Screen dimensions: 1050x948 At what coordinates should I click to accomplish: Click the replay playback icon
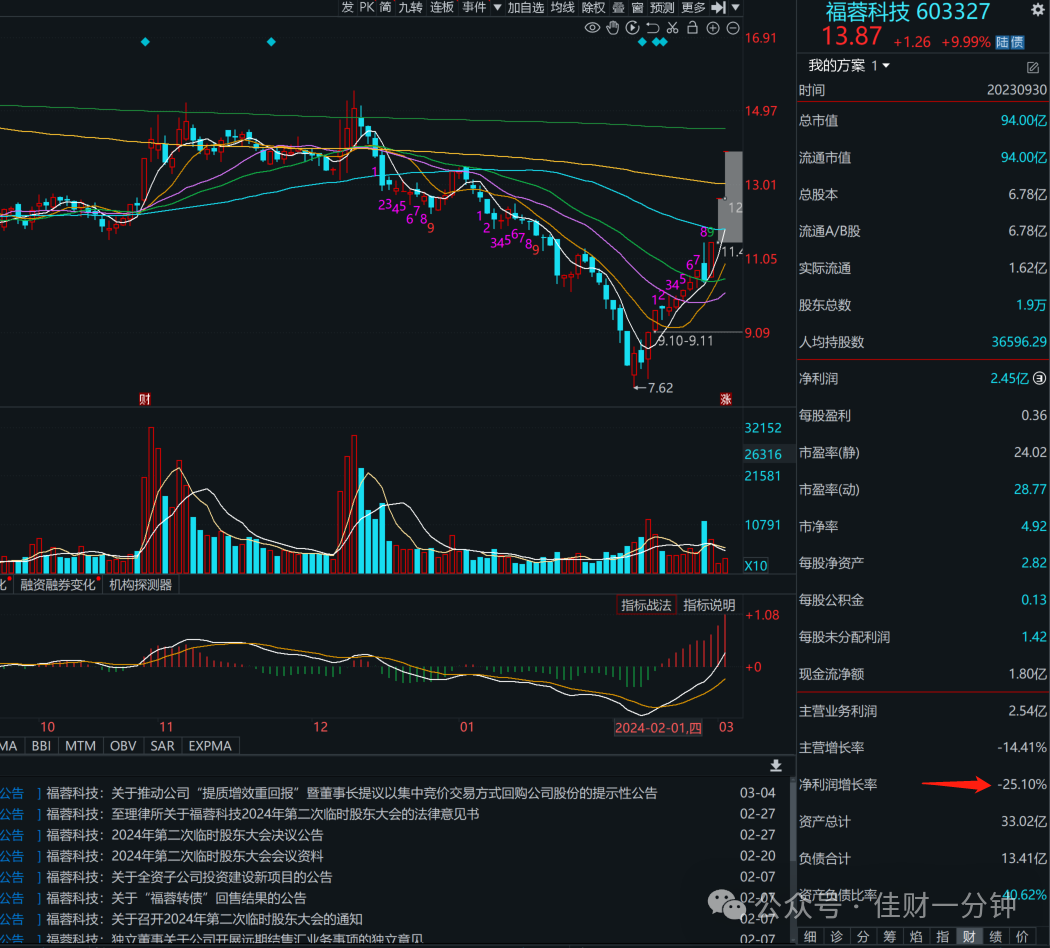[632, 28]
